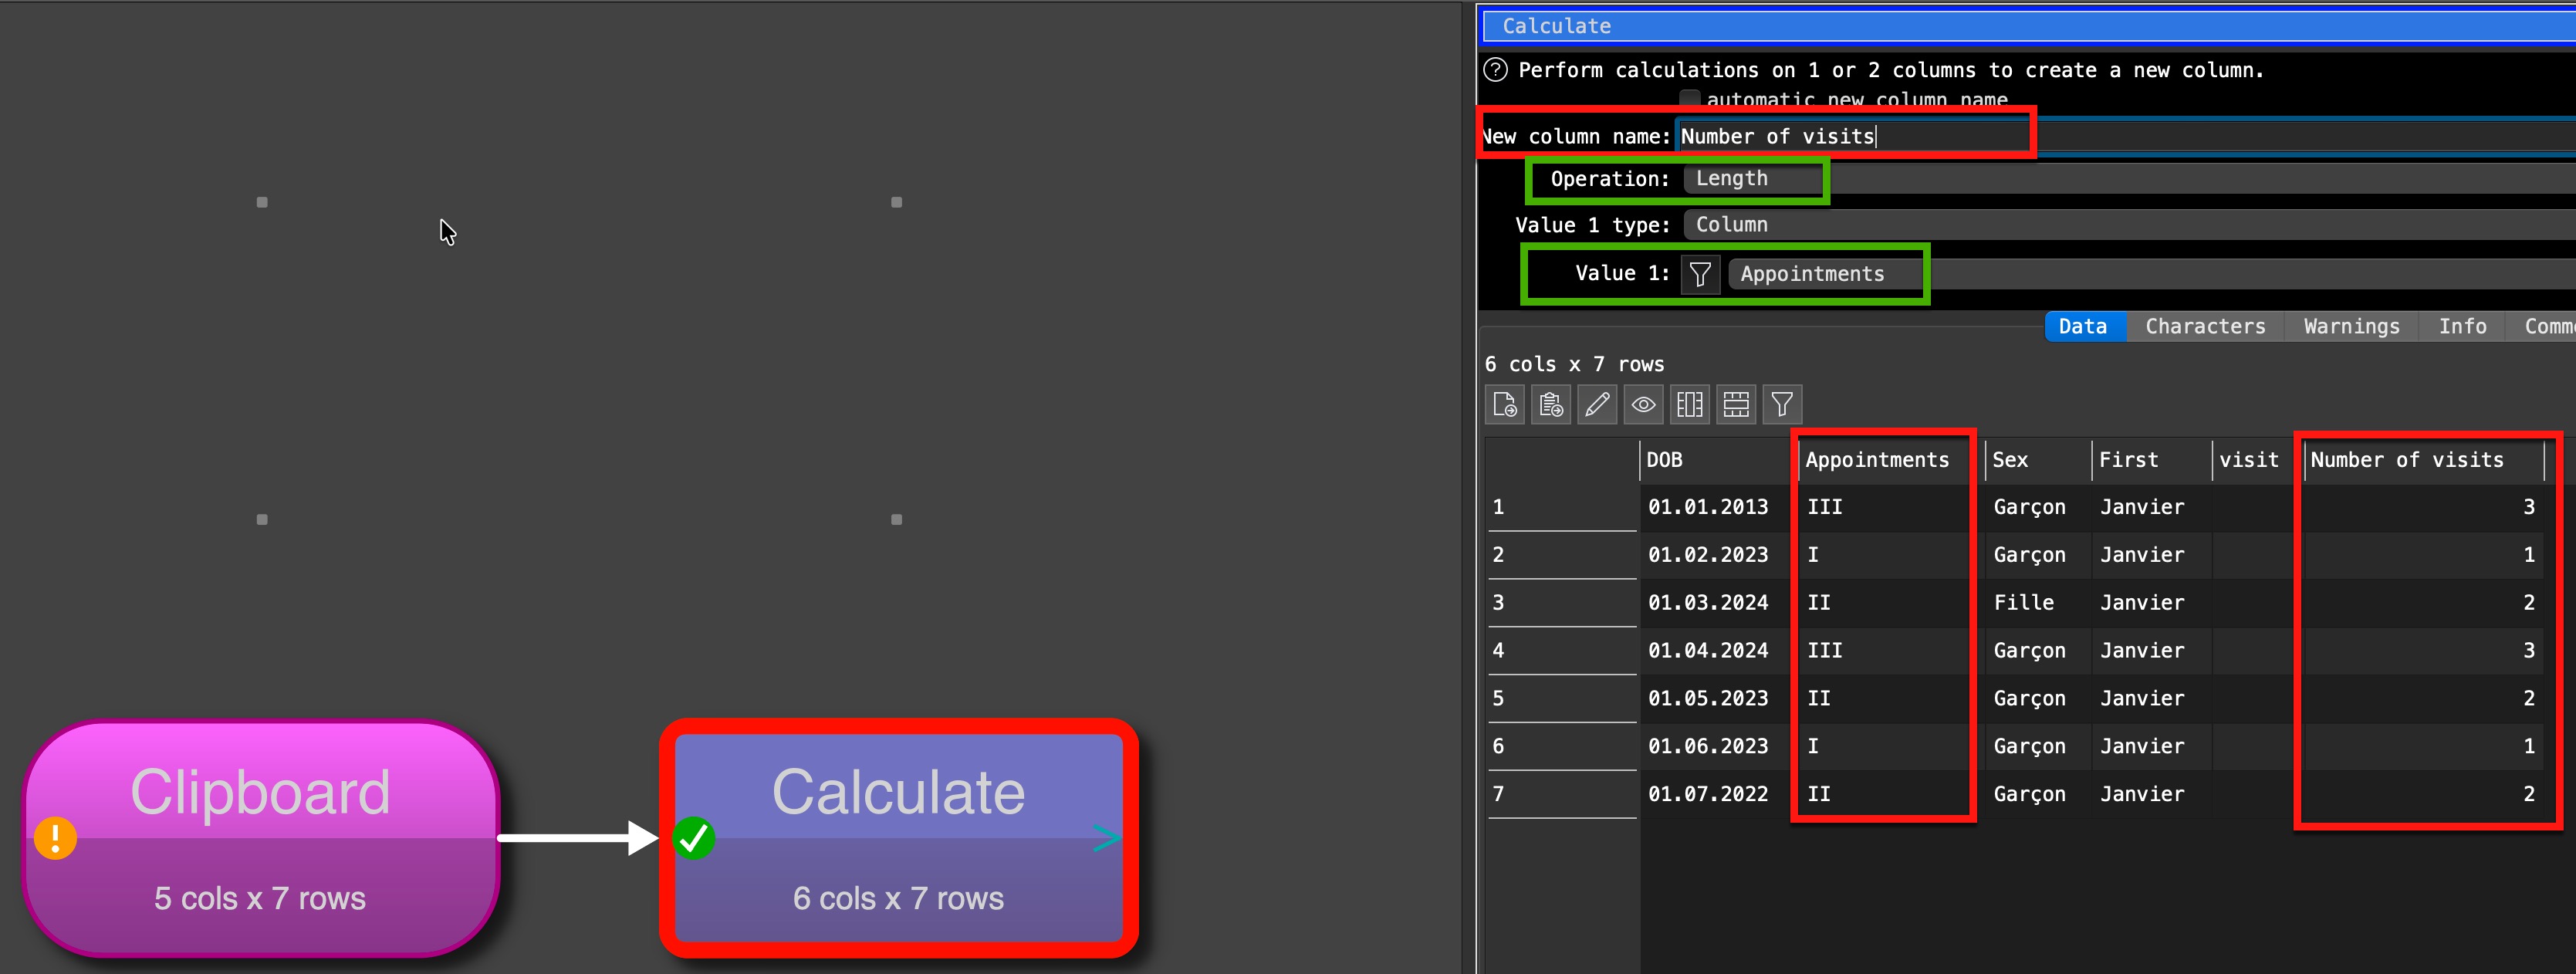Click the filter icon beside Value 1
Image resolution: width=2576 pixels, height=974 pixels.
(x=1700, y=274)
